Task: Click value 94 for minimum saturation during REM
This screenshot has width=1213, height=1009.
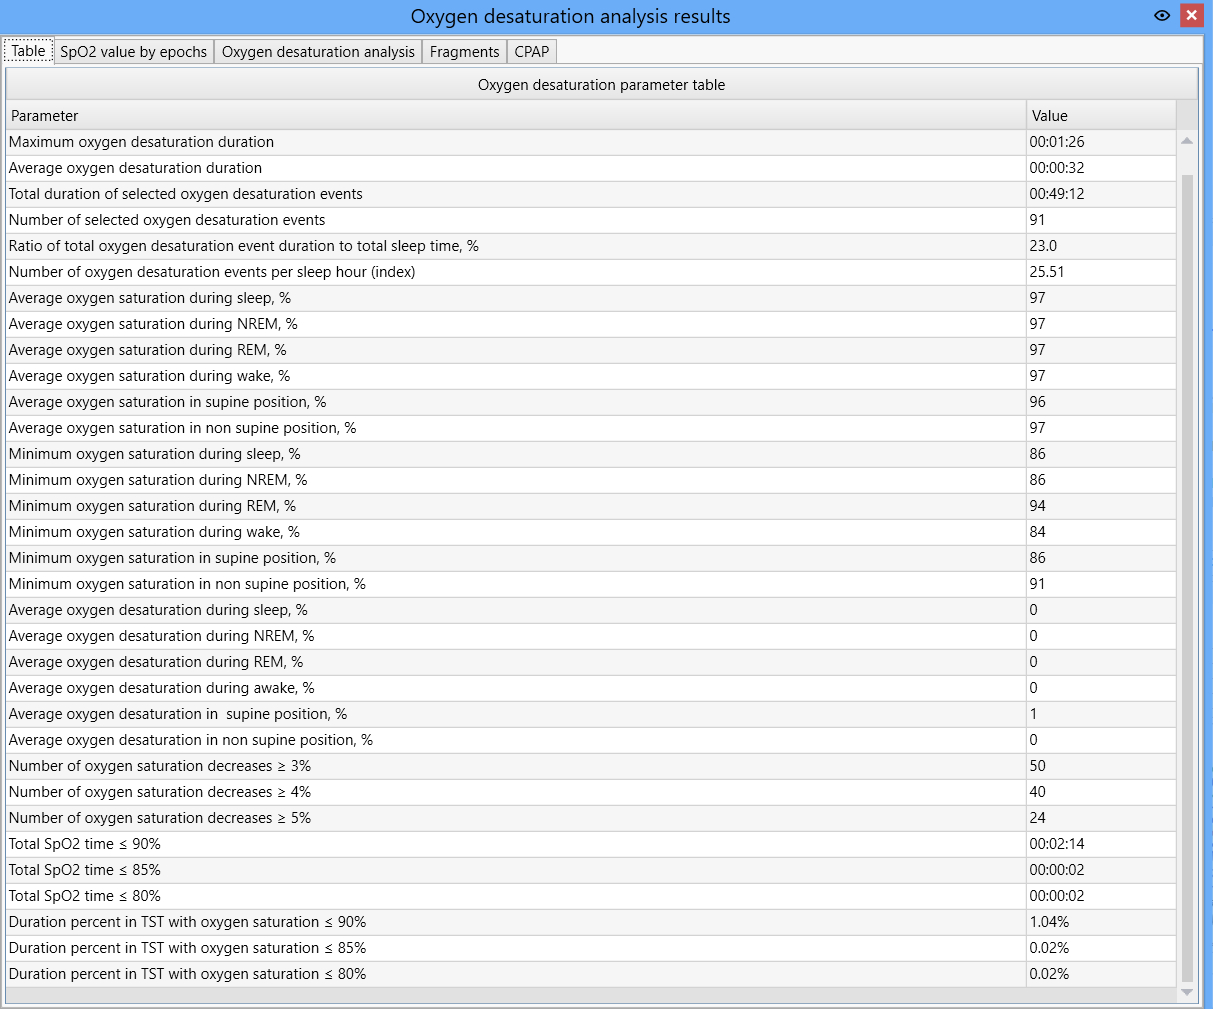Action: pos(1037,506)
